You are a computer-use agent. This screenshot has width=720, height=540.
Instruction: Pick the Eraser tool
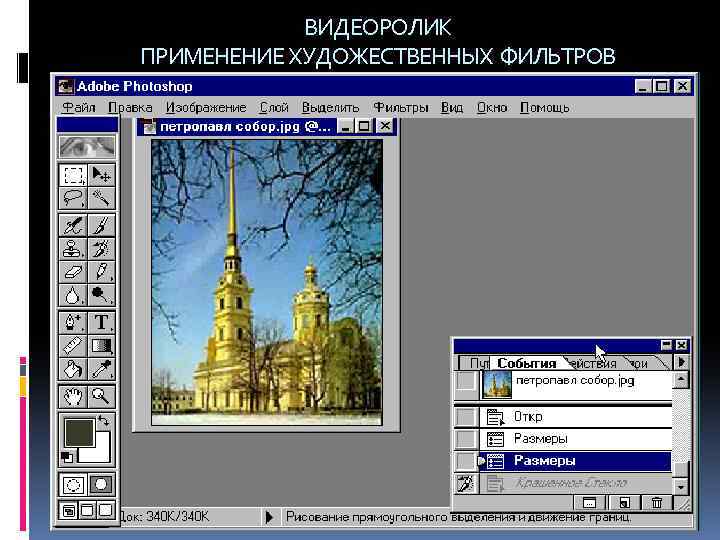pyautogui.click(x=73, y=271)
